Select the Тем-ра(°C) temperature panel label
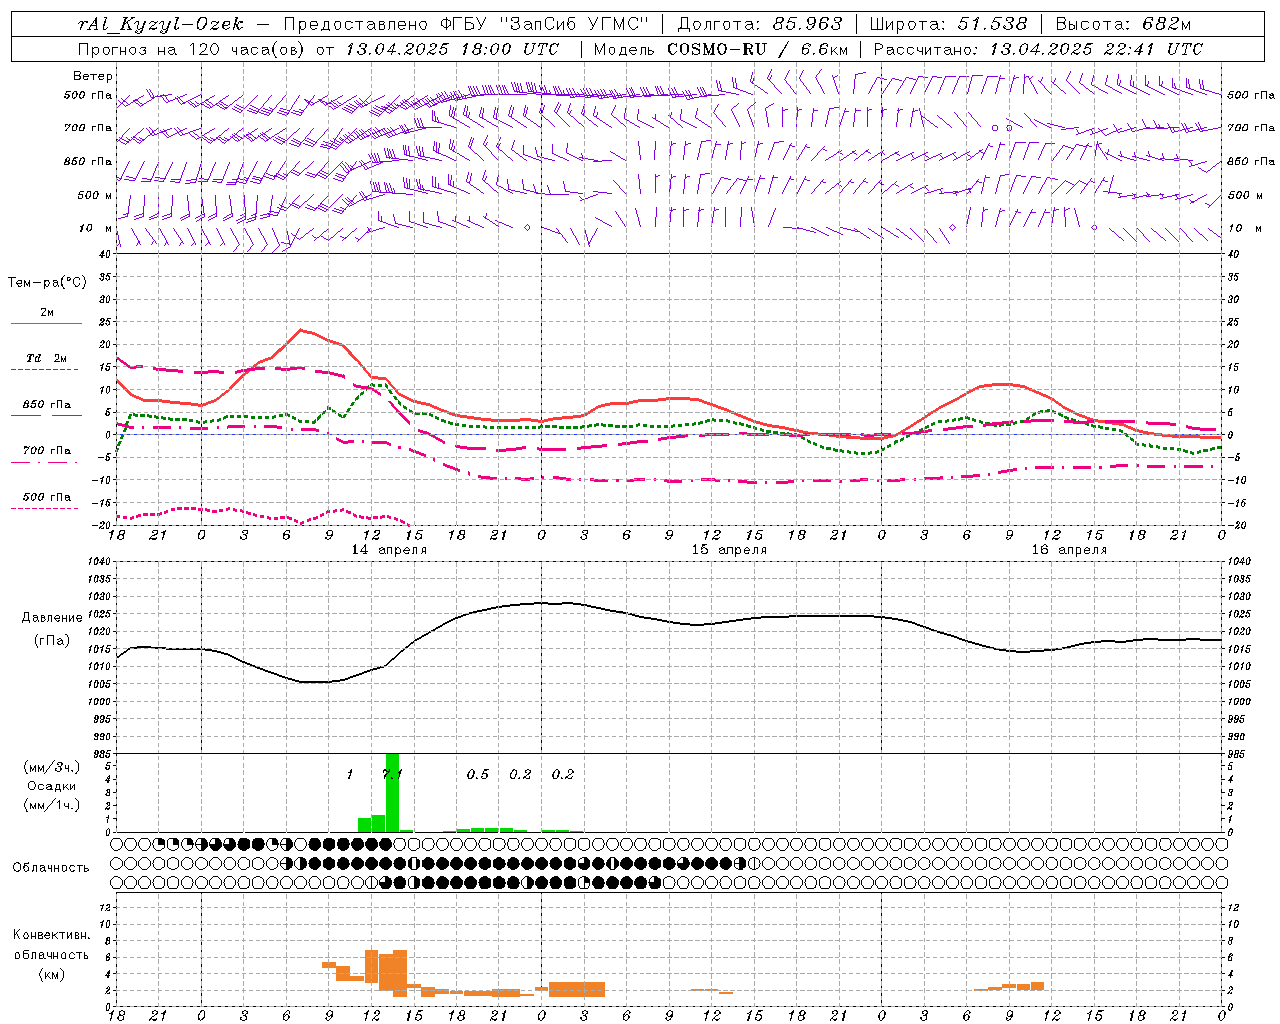This screenshot has height=1024, width=1280. point(47,283)
